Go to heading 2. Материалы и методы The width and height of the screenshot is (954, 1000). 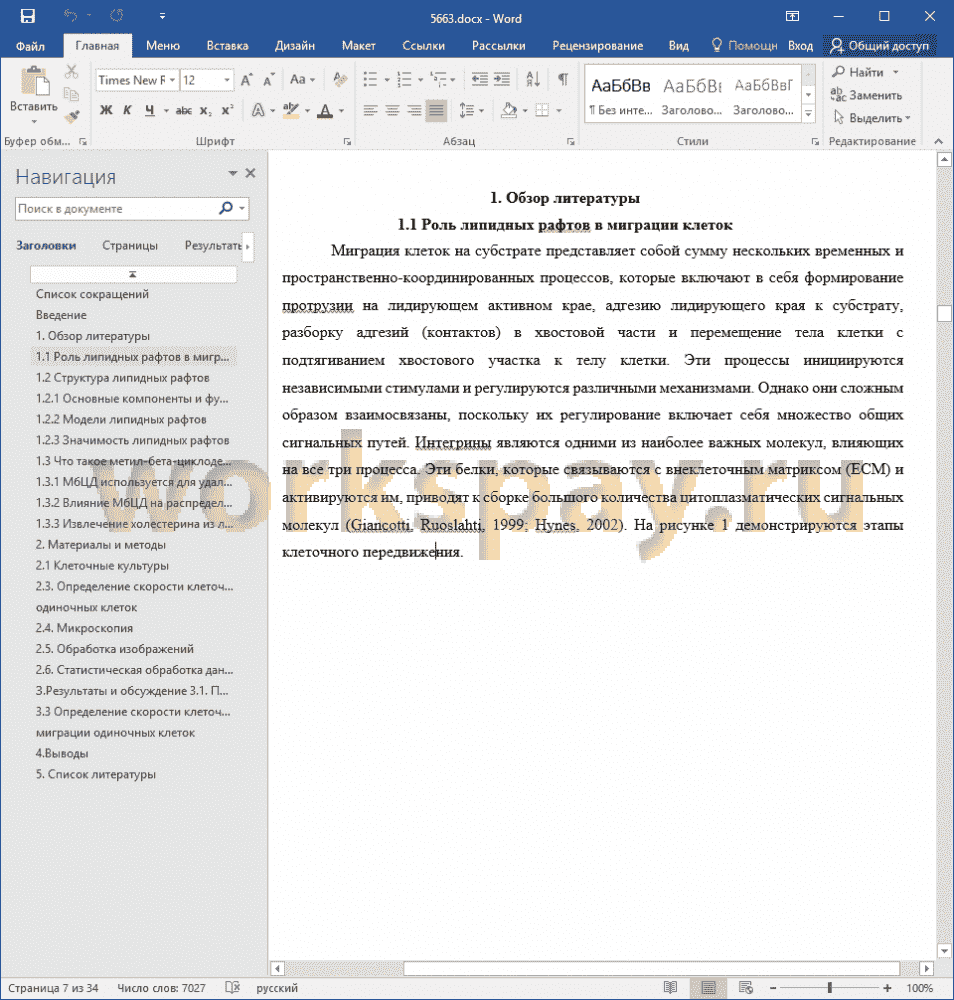[101, 545]
